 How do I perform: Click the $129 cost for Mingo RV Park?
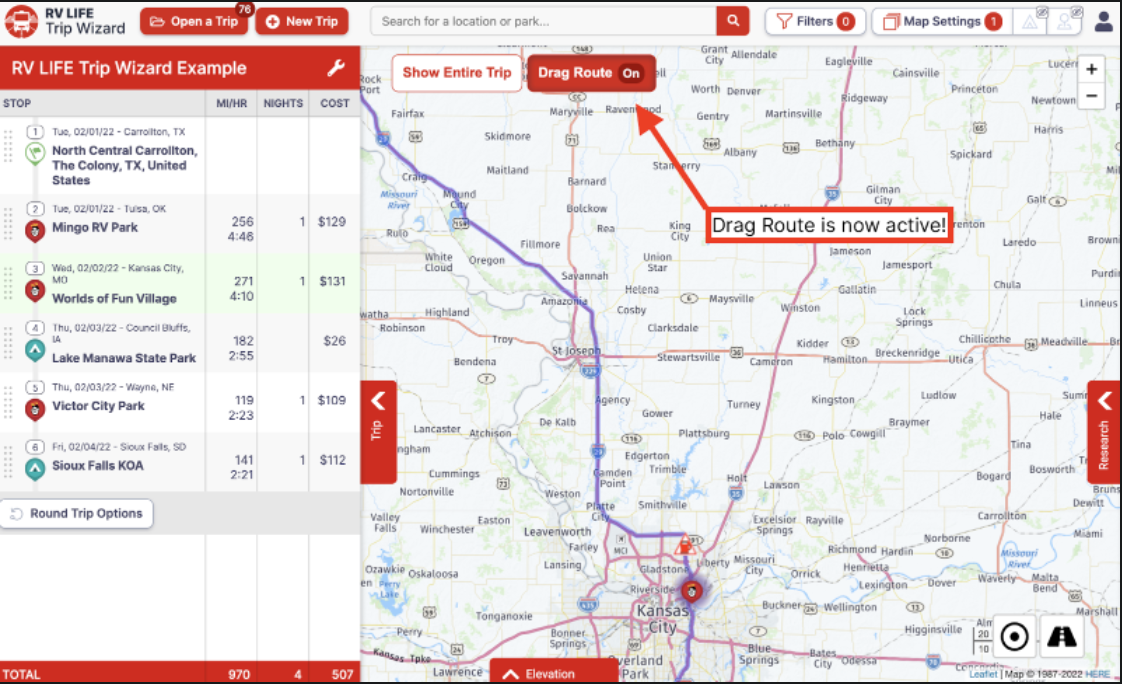332,222
